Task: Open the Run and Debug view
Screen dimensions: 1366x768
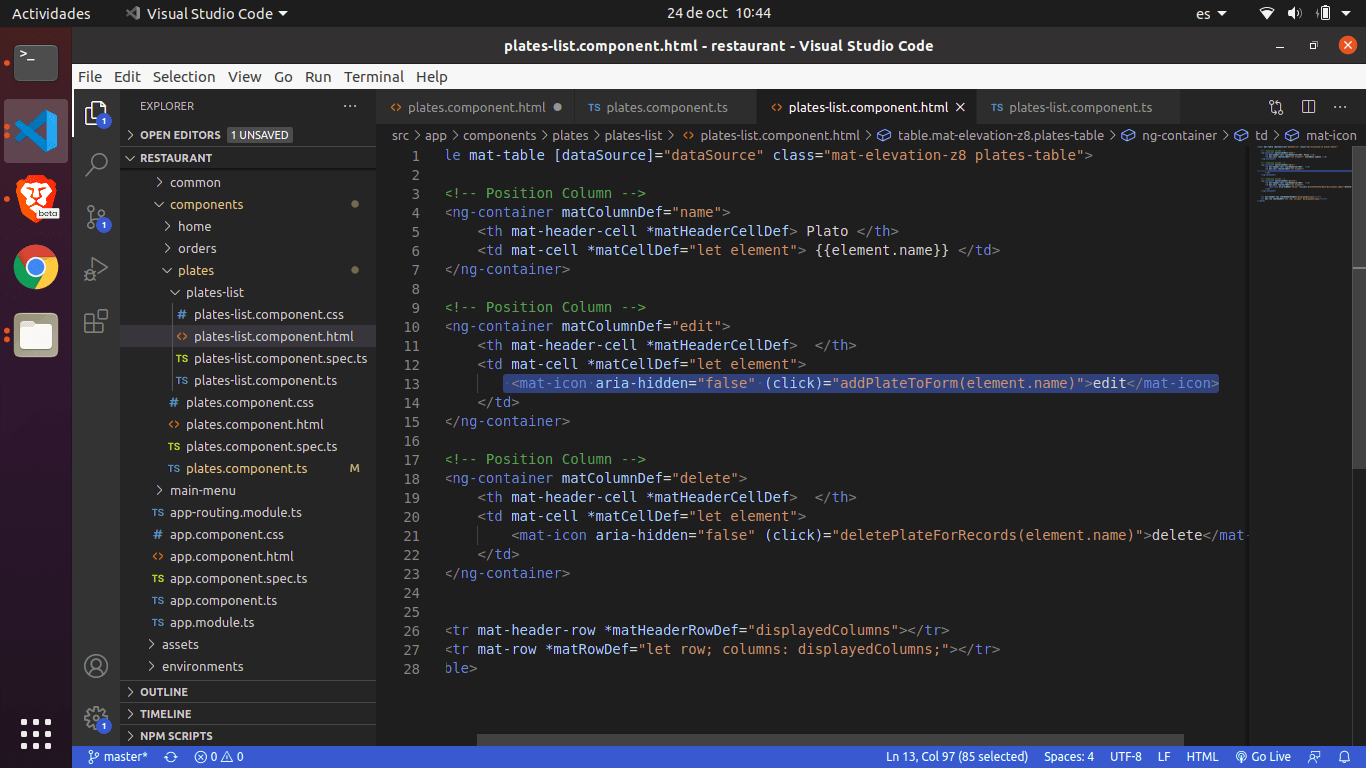Action: pyautogui.click(x=96, y=269)
